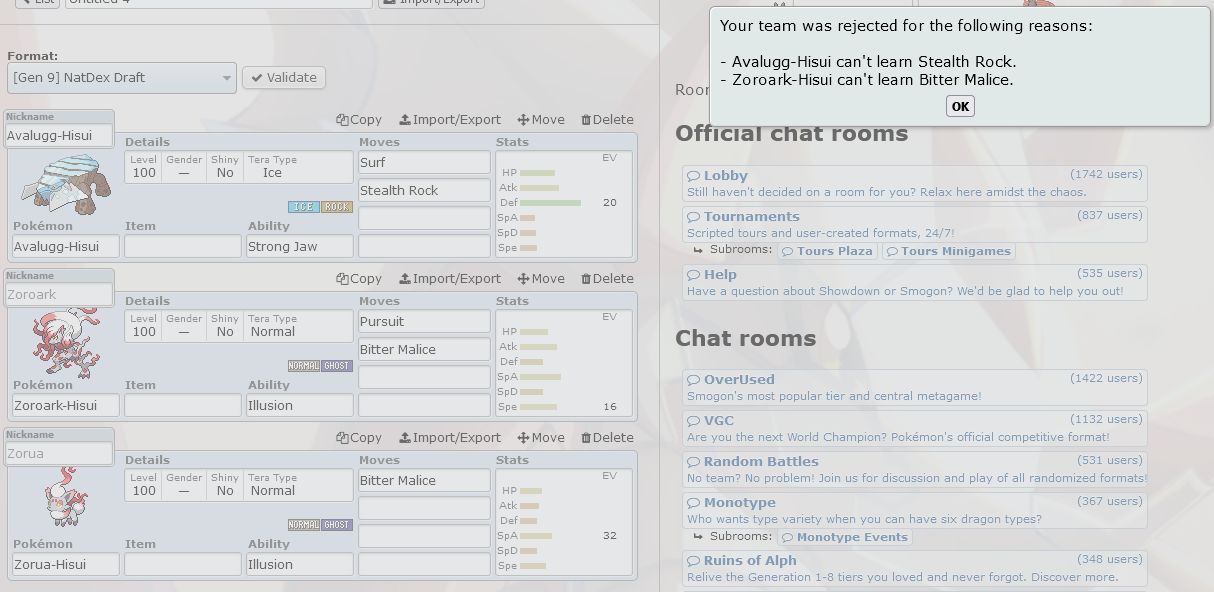Screen dimensions: 1214x592
Task: Click the Move handle of Zoroark-Hisui
Action: pyautogui.click(x=541, y=279)
